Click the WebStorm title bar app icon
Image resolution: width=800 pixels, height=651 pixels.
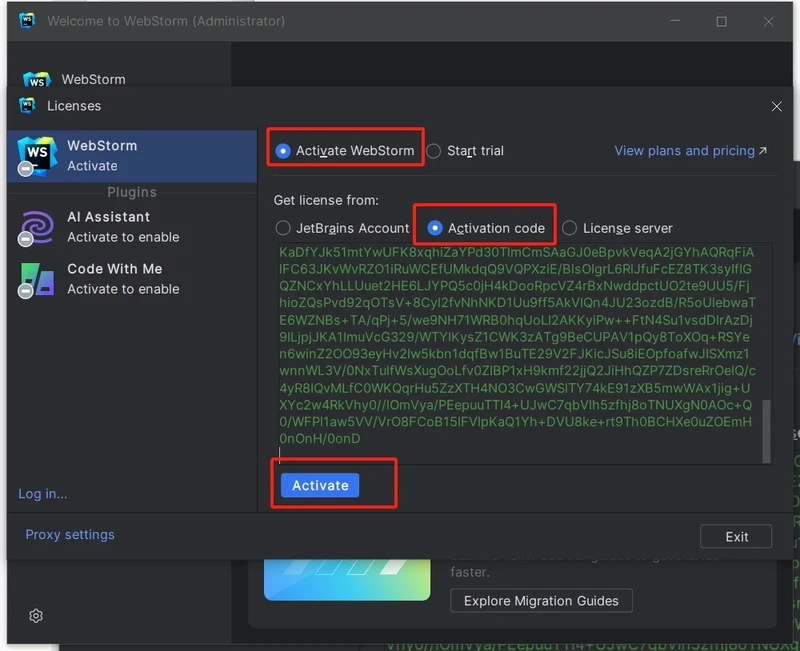point(27,21)
